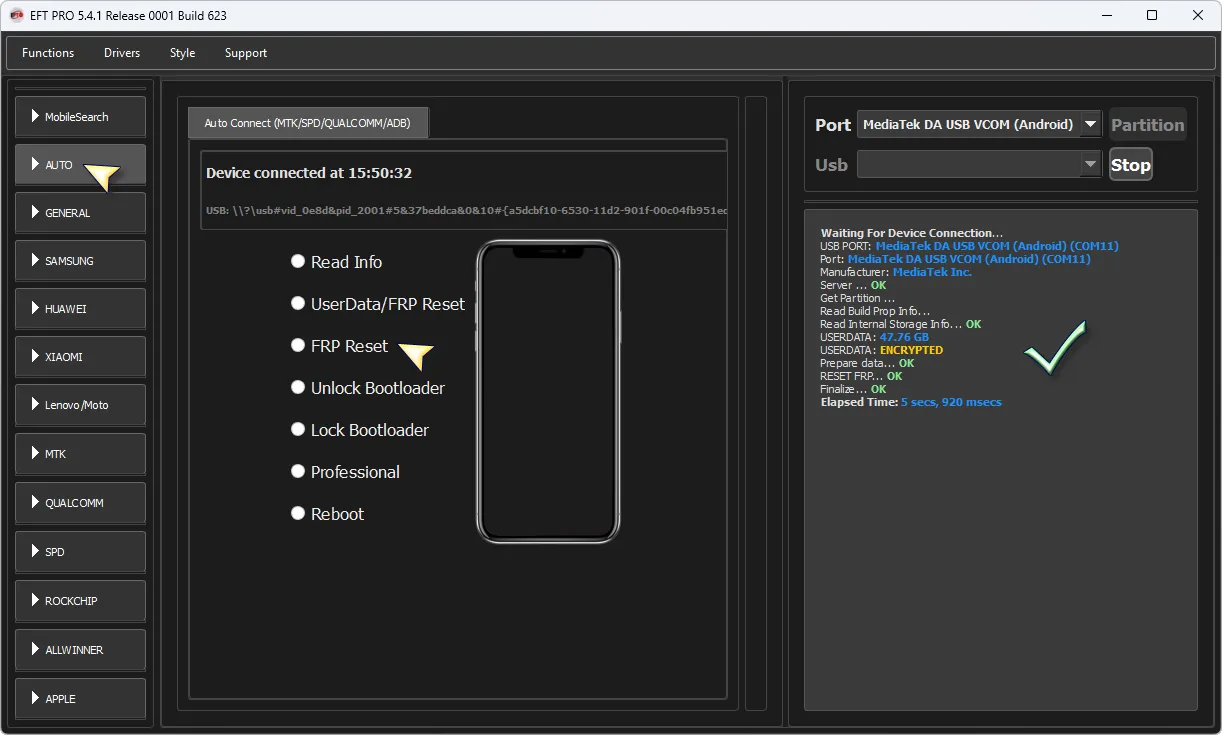Click the green checkmark success icon

pyautogui.click(x=1054, y=348)
